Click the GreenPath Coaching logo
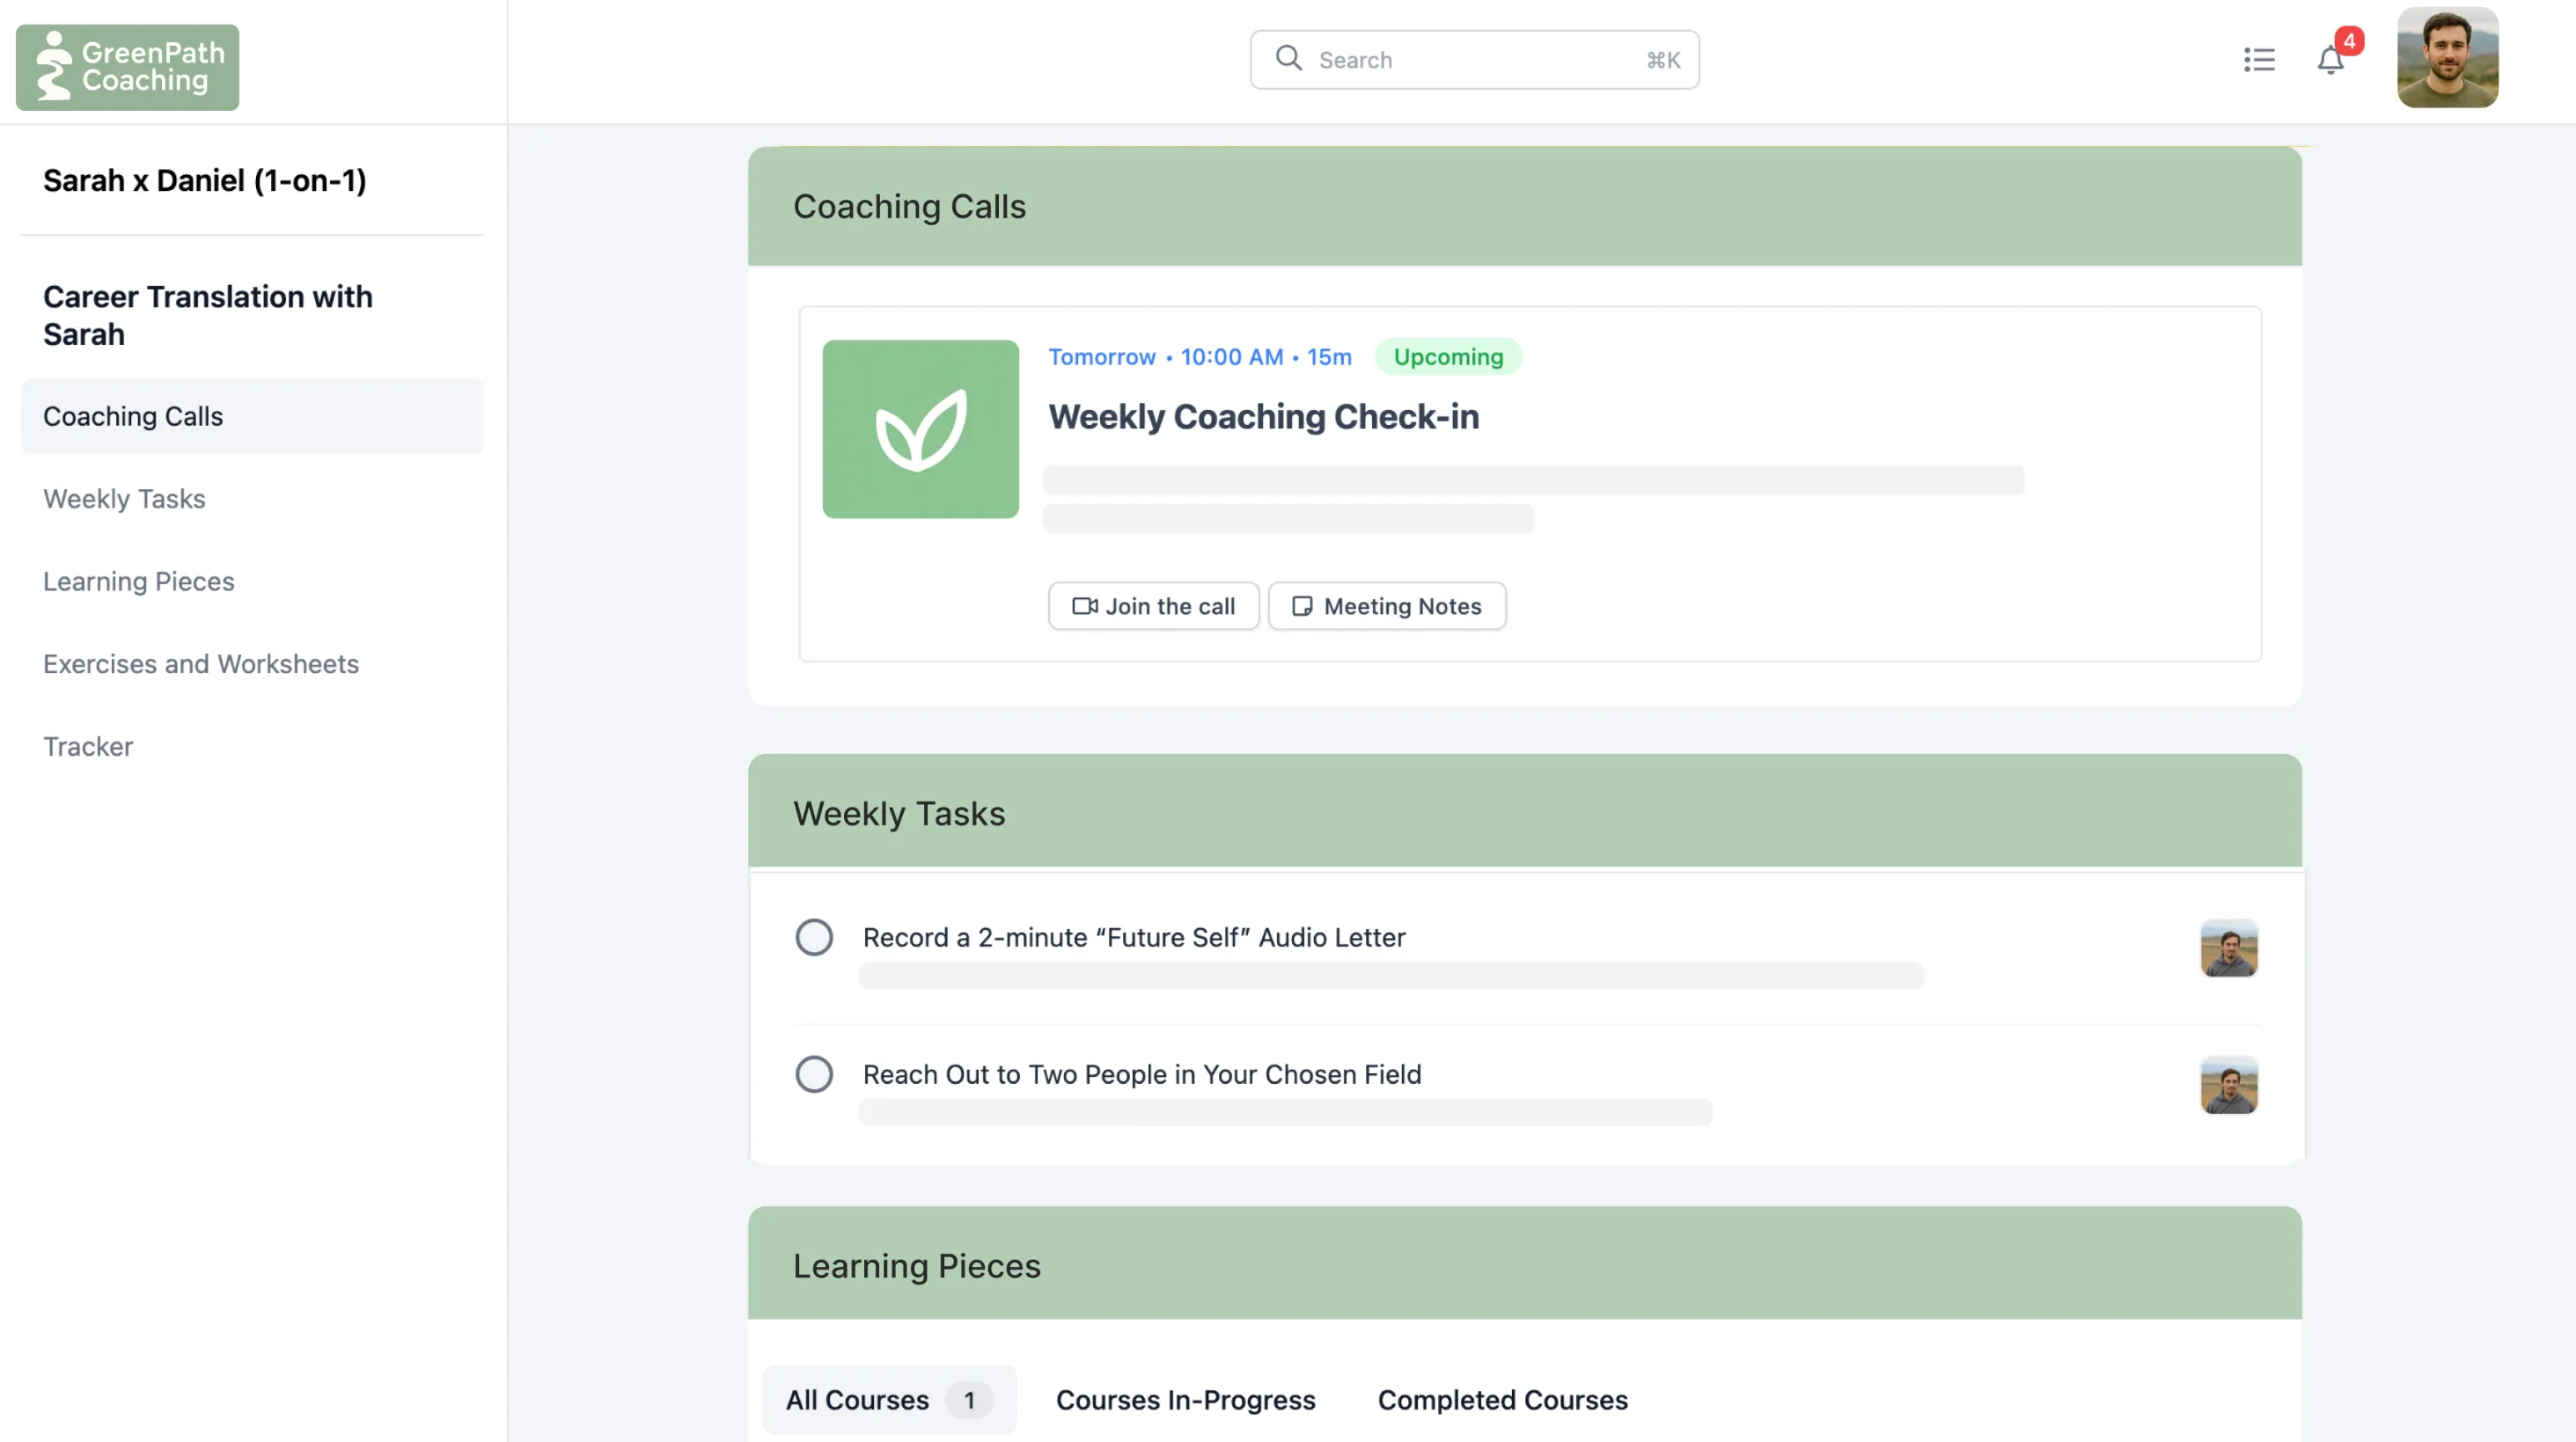Image resolution: width=2576 pixels, height=1442 pixels. tap(127, 67)
